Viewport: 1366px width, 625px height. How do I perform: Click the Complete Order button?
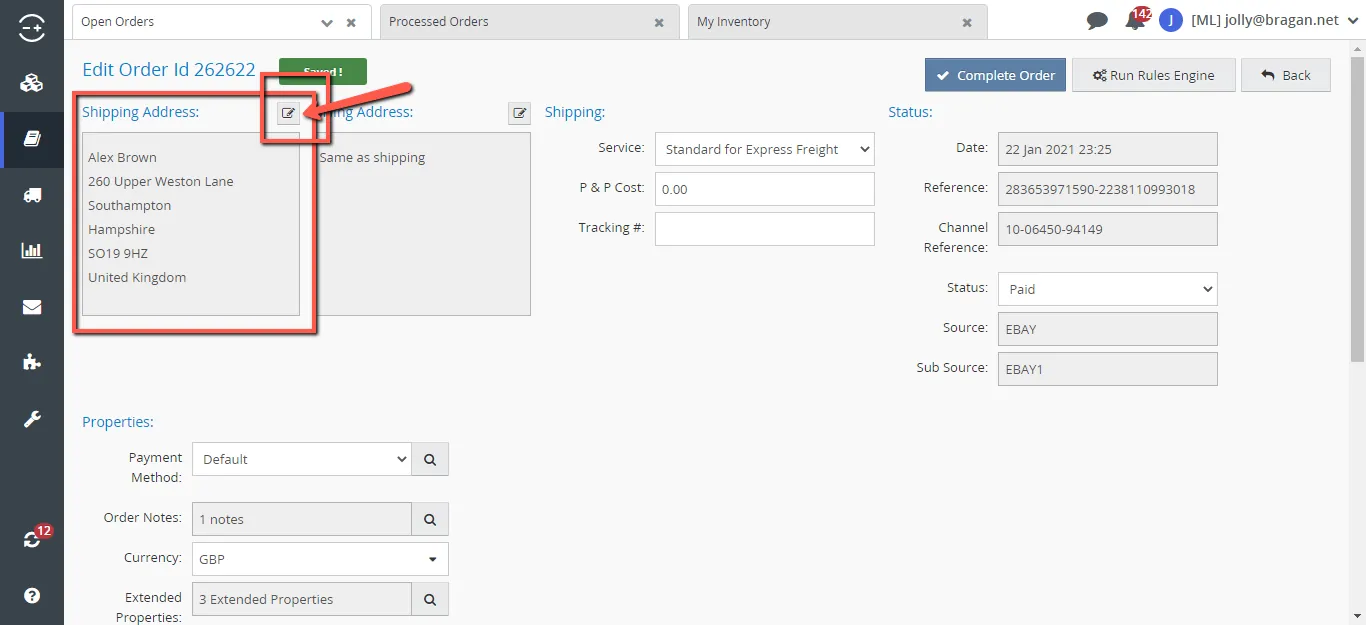(995, 75)
